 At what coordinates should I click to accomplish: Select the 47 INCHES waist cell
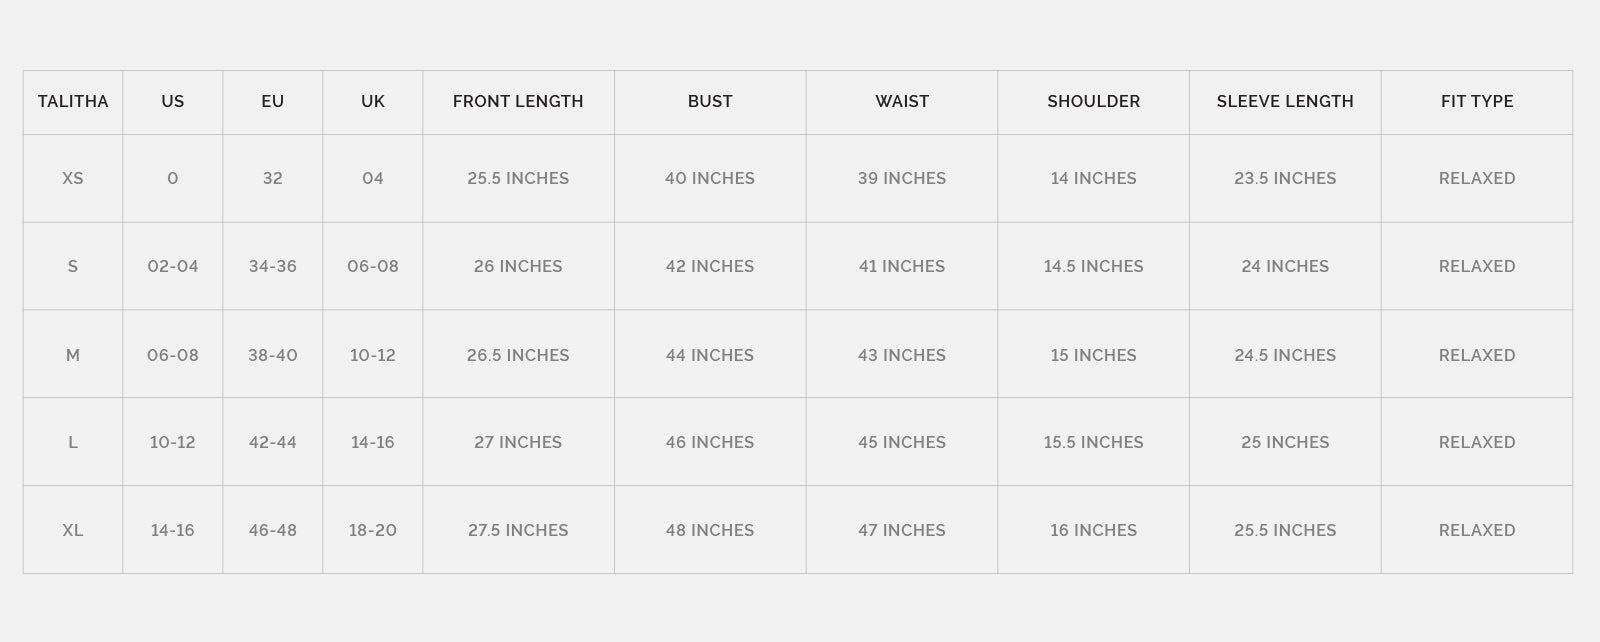click(x=902, y=530)
